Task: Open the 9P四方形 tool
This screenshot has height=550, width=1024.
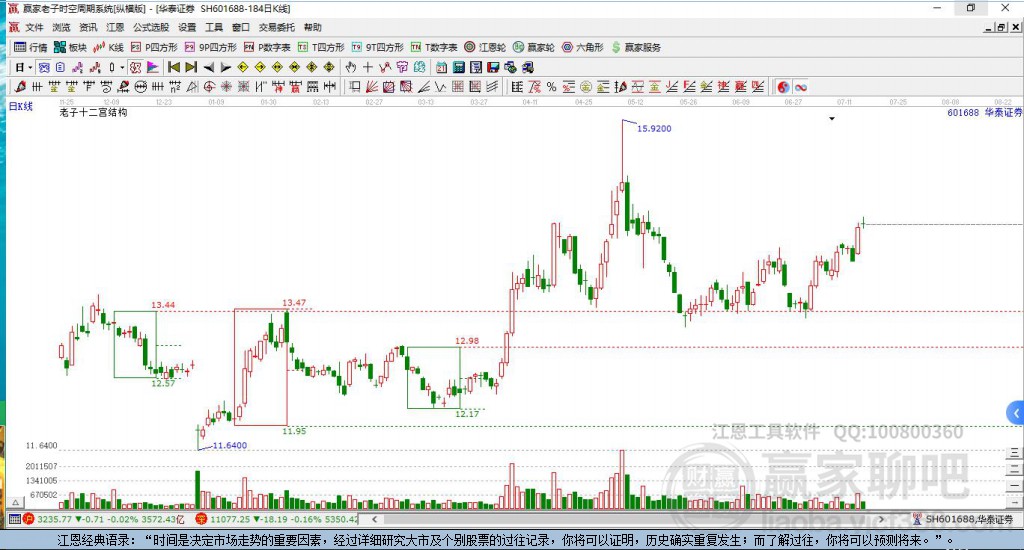Action: click(x=211, y=47)
